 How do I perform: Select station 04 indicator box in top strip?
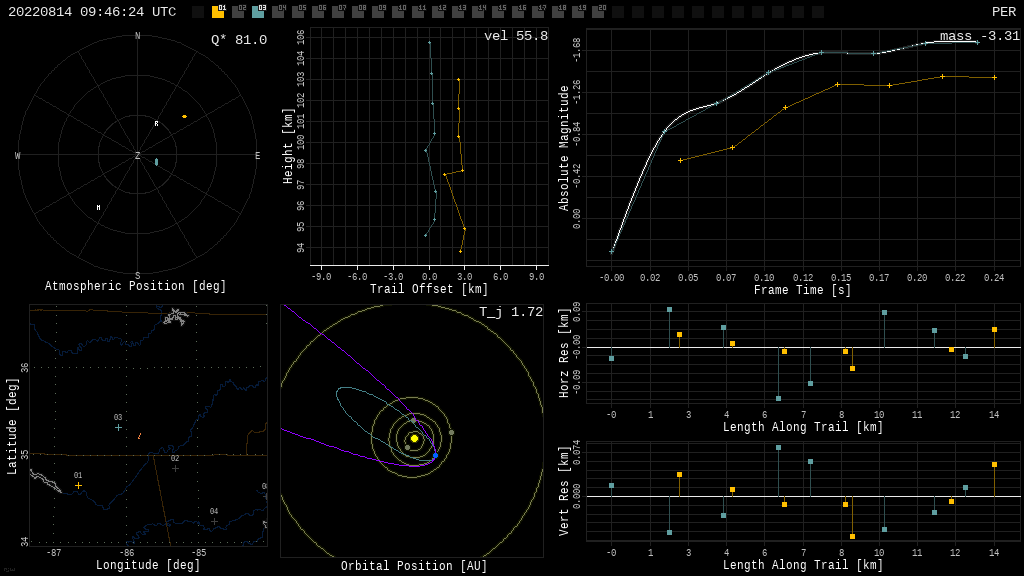279,11
